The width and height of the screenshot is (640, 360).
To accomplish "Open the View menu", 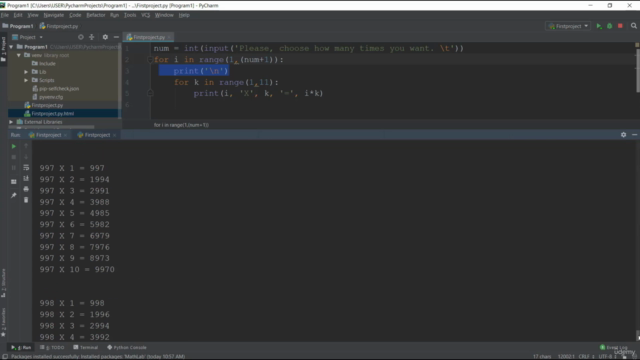I will [33, 15].
